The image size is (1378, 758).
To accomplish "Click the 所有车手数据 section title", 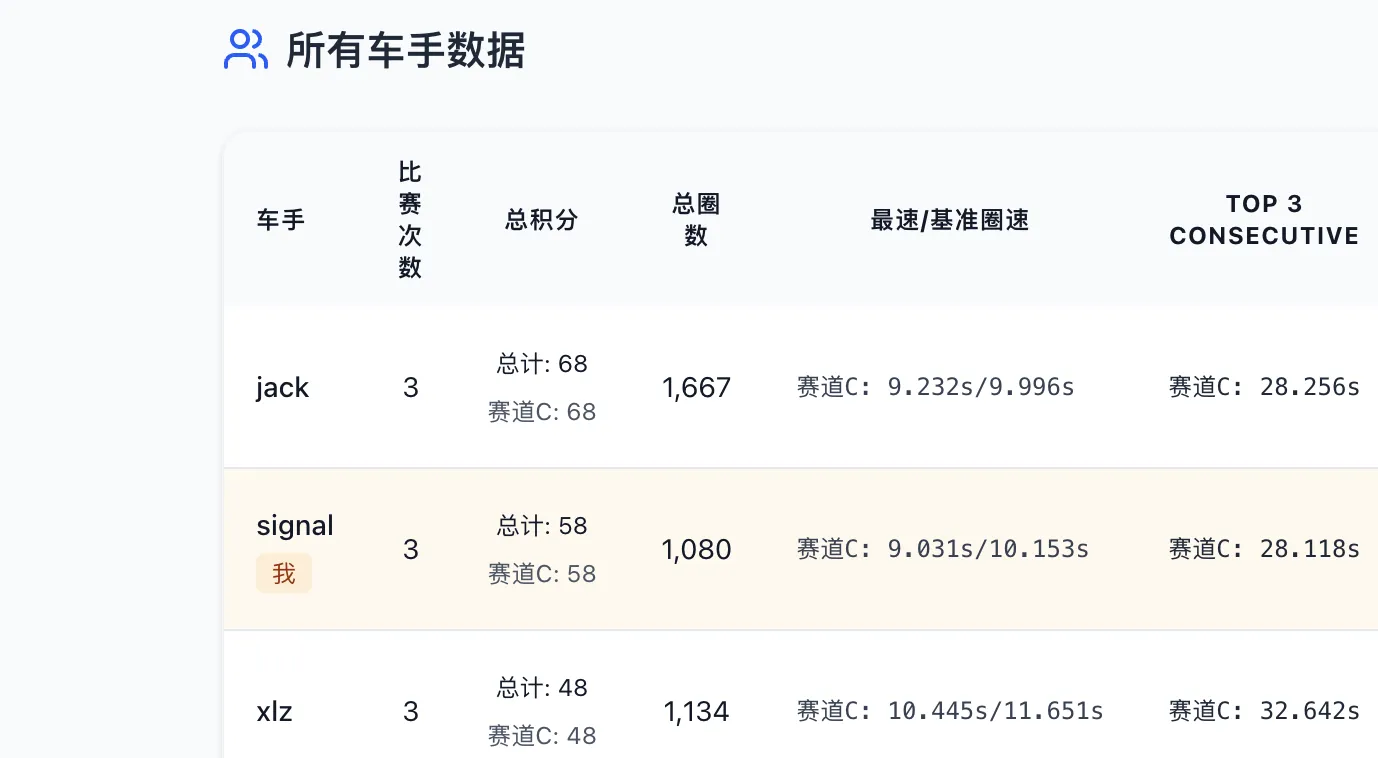I will pos(404,52).
